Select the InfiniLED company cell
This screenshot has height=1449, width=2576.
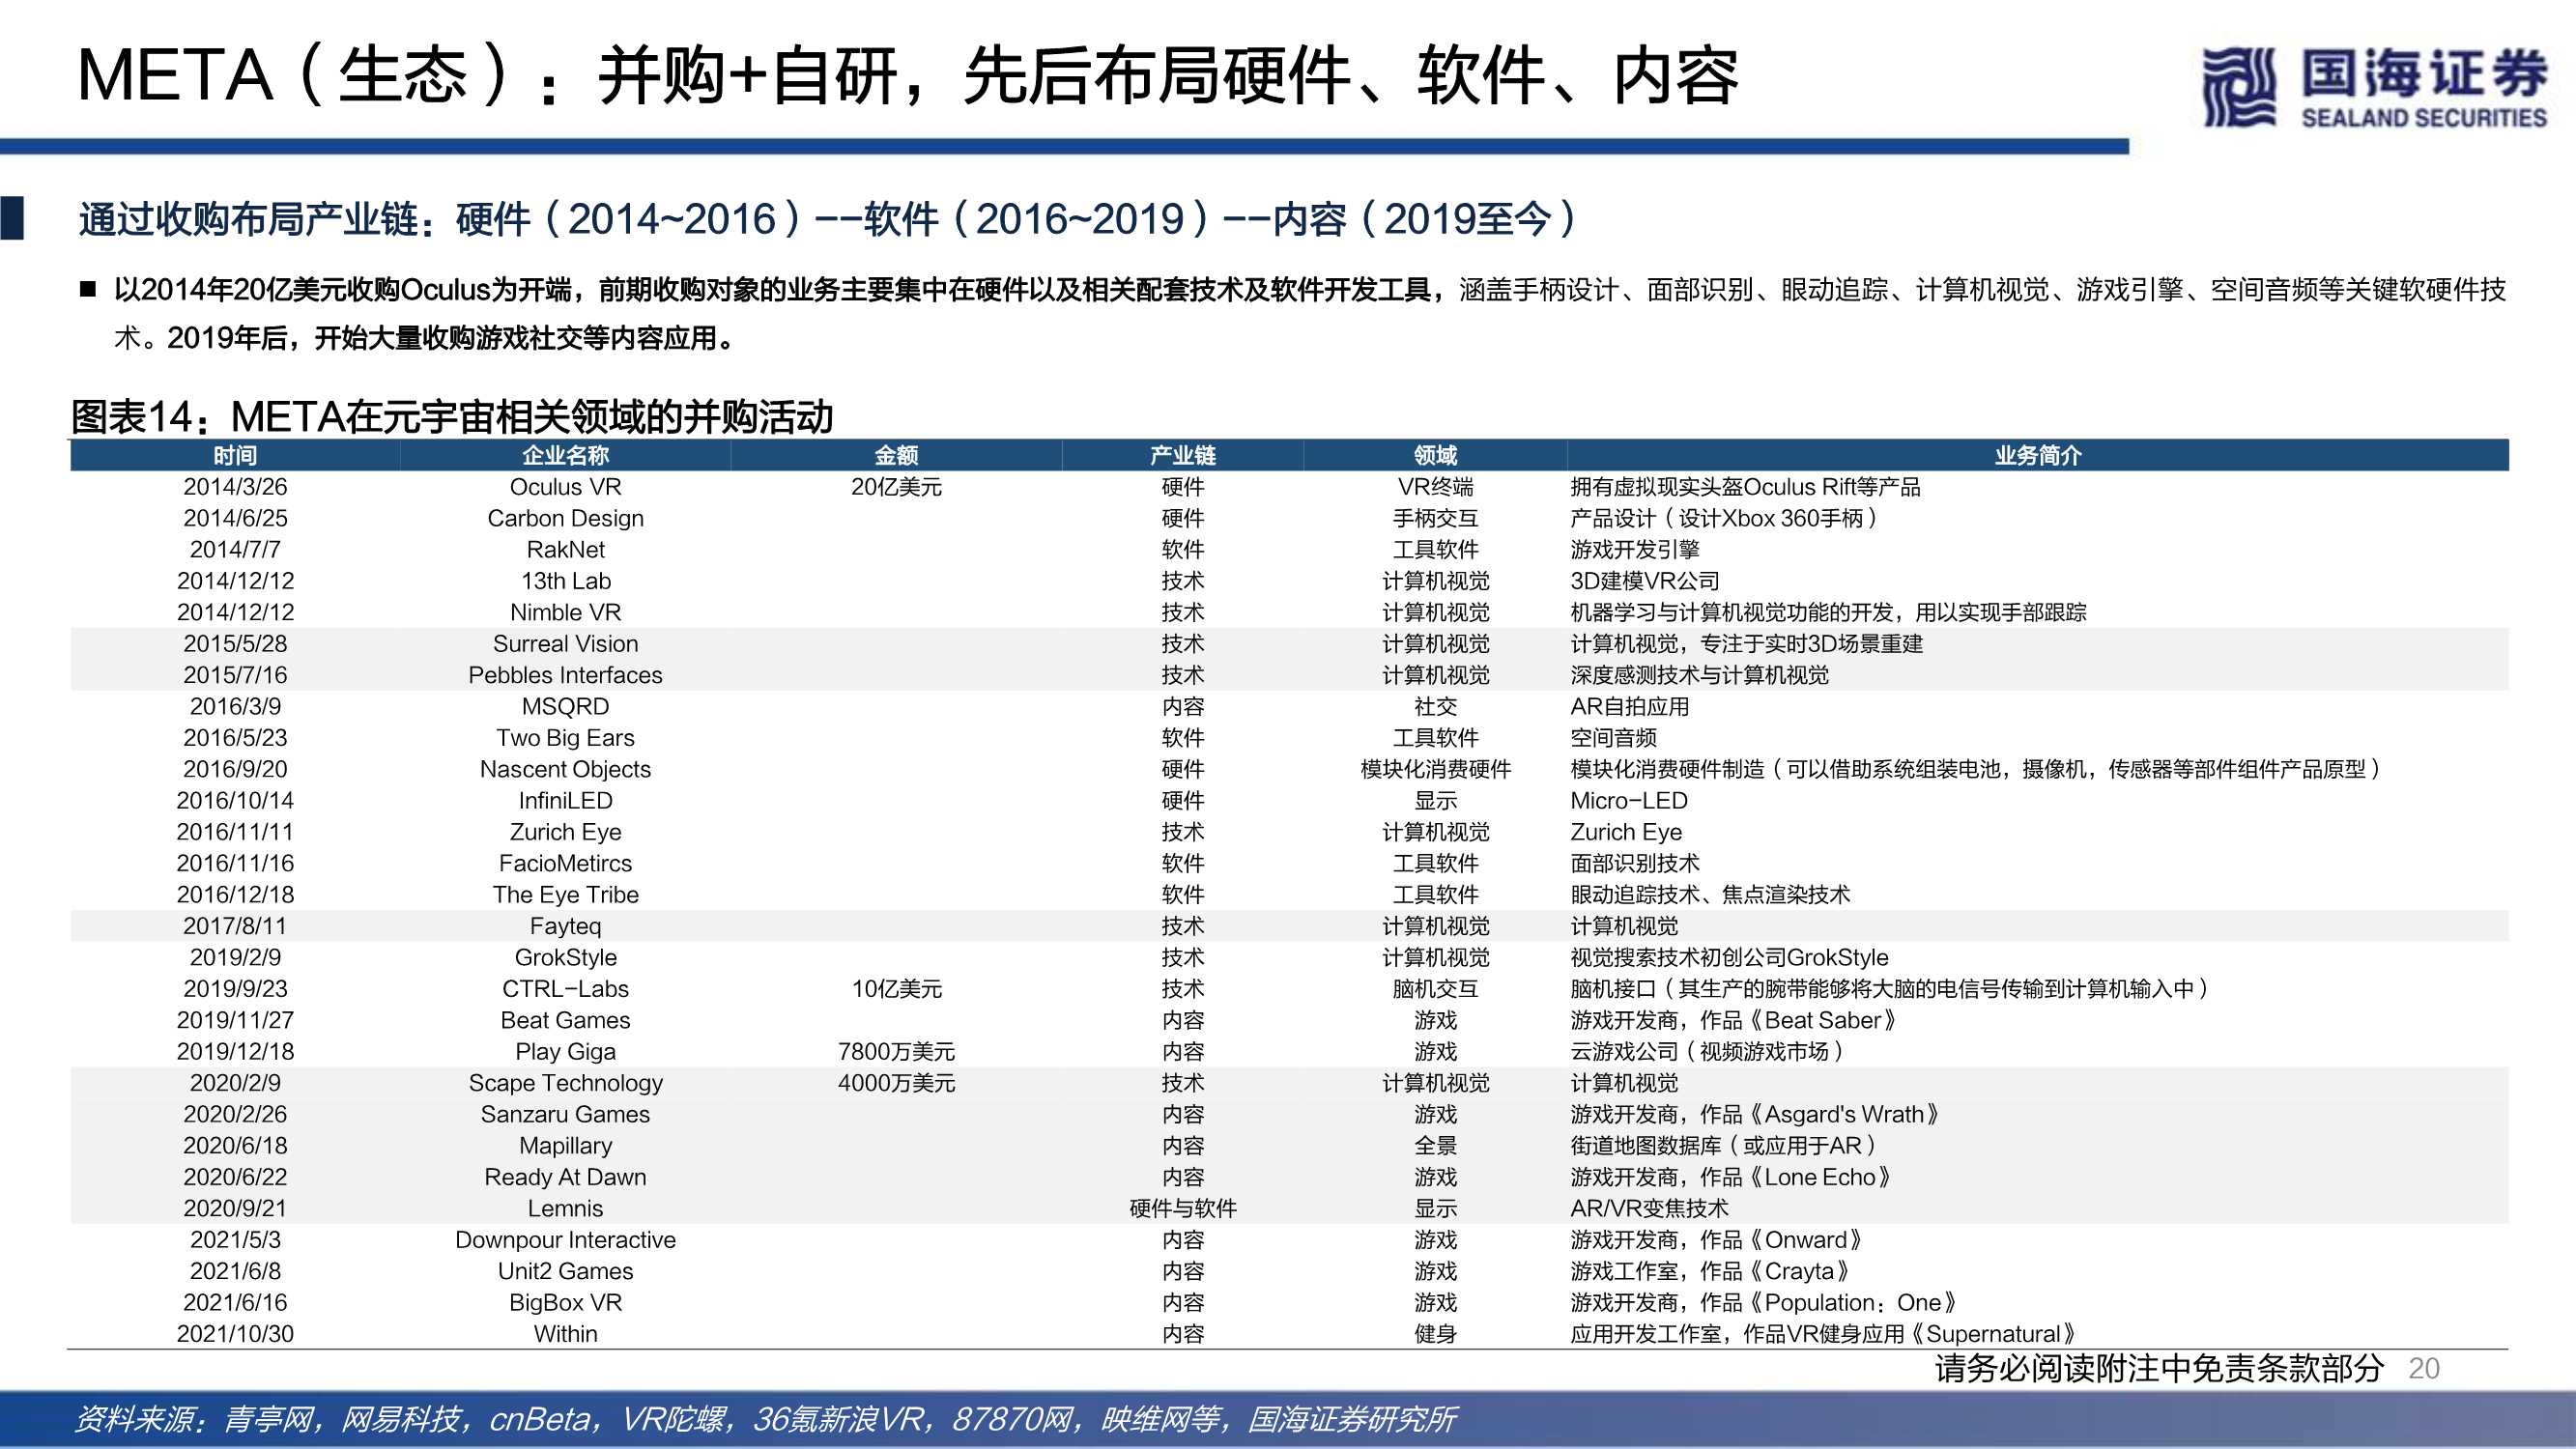pyautogui.click(x=565, y=801)
